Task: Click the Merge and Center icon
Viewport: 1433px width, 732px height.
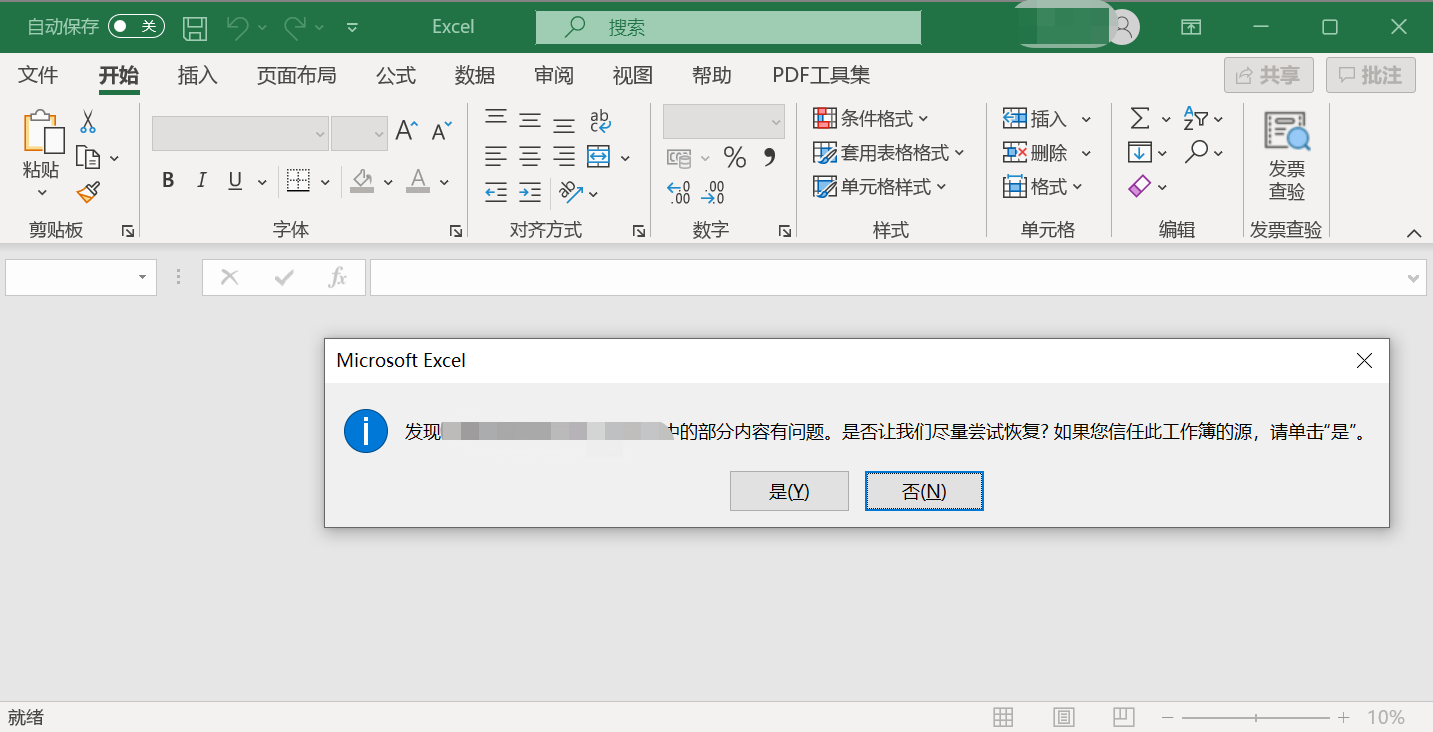Action: (x=598, y=157)
